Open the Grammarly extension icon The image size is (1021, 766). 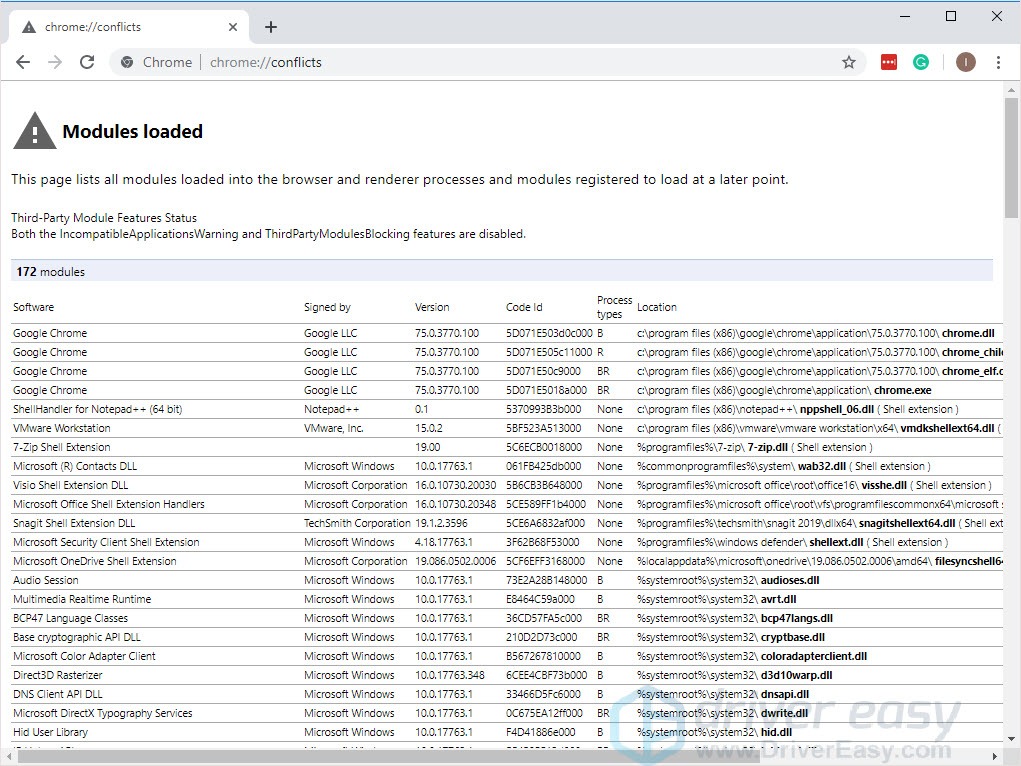point(921,62)
